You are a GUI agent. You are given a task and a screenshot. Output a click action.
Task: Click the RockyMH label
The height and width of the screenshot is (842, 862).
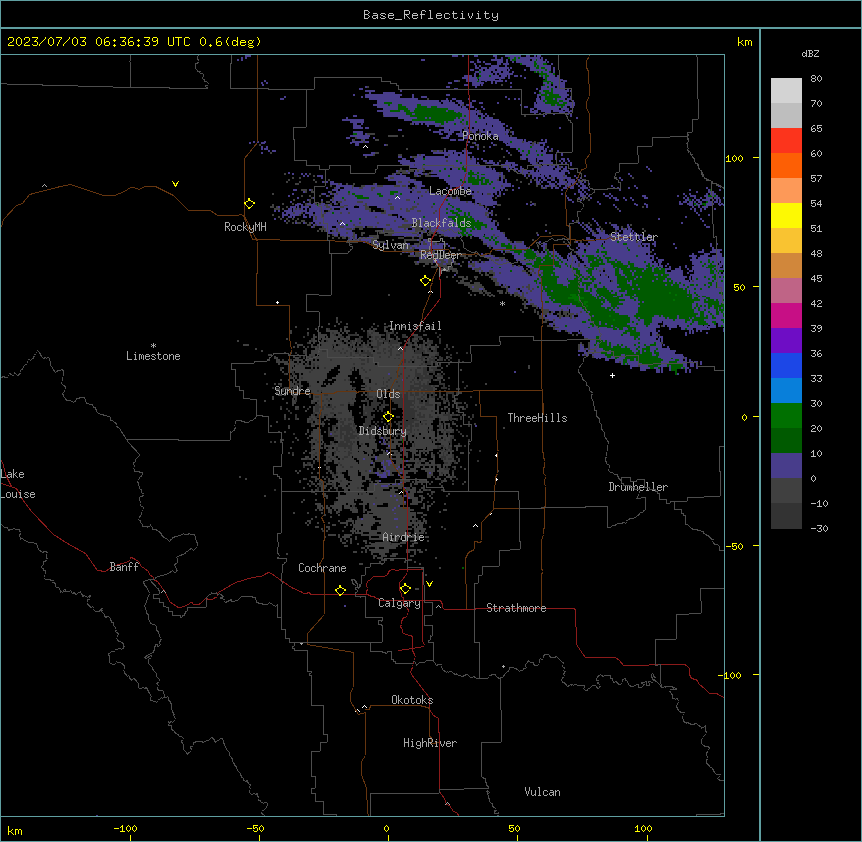coord(245,227)
